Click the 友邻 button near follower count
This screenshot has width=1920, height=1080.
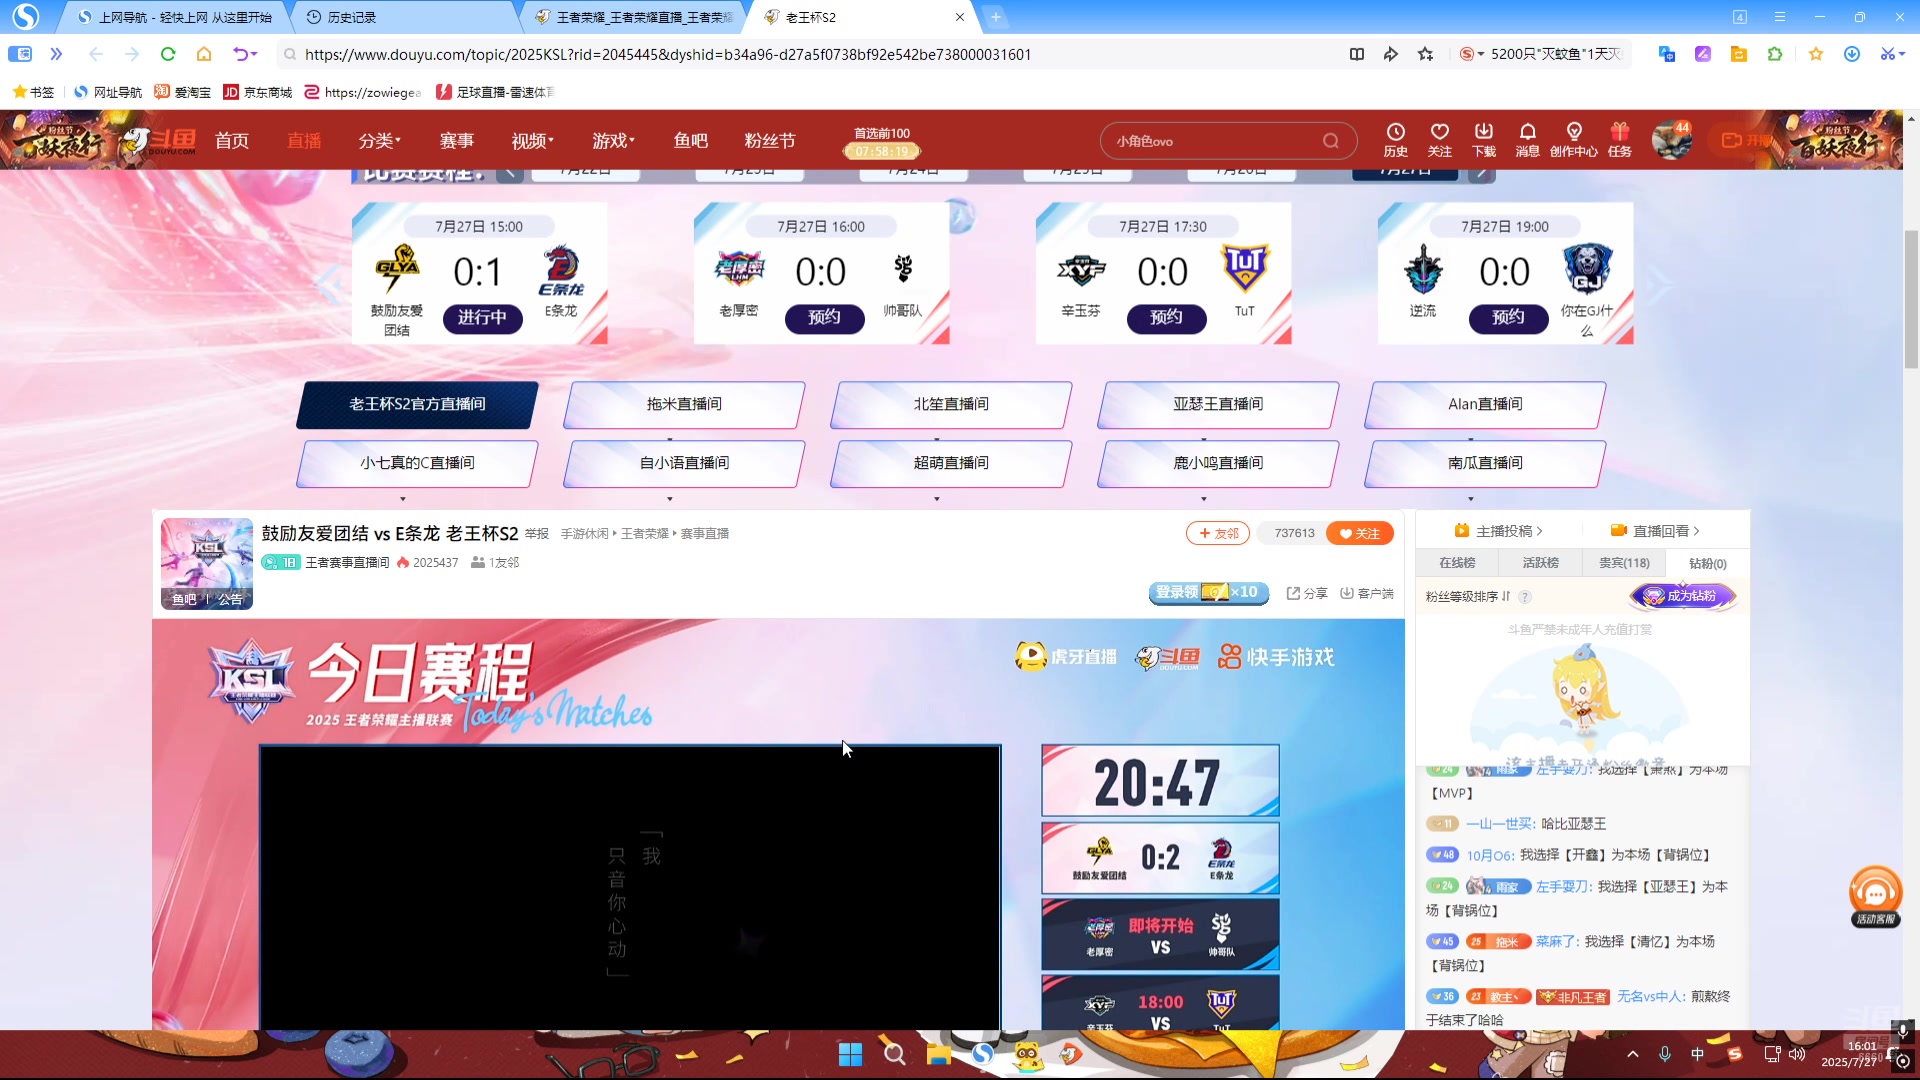(1218, 533)
